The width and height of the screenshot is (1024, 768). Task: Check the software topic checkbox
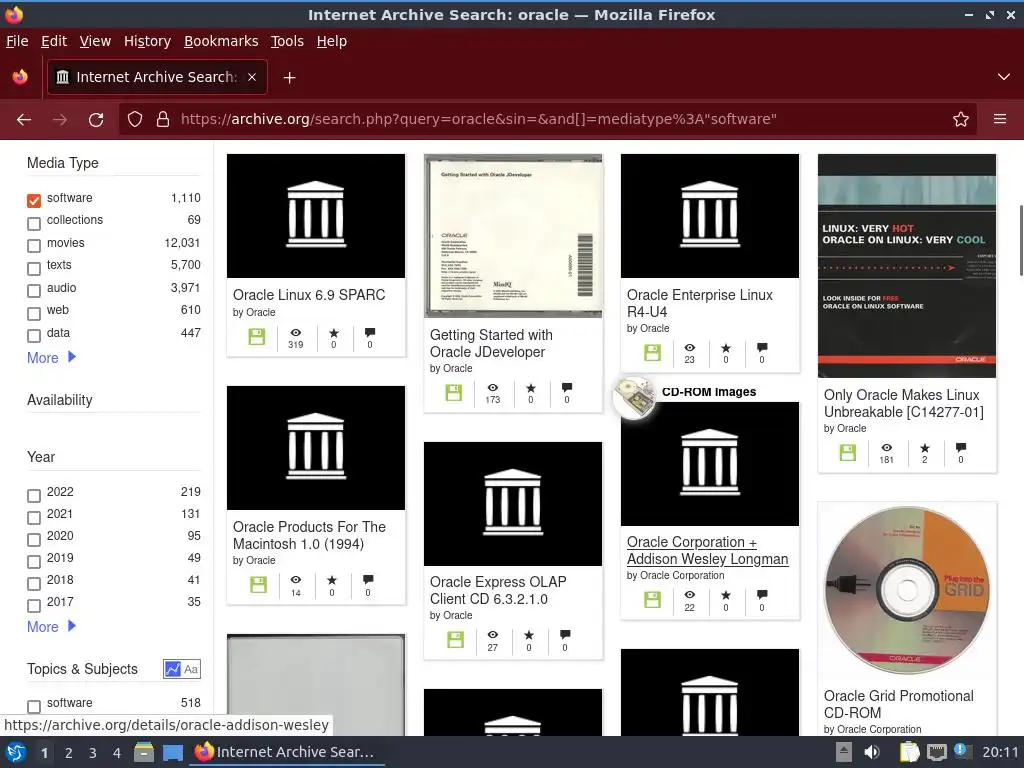[x=34, y=706]
